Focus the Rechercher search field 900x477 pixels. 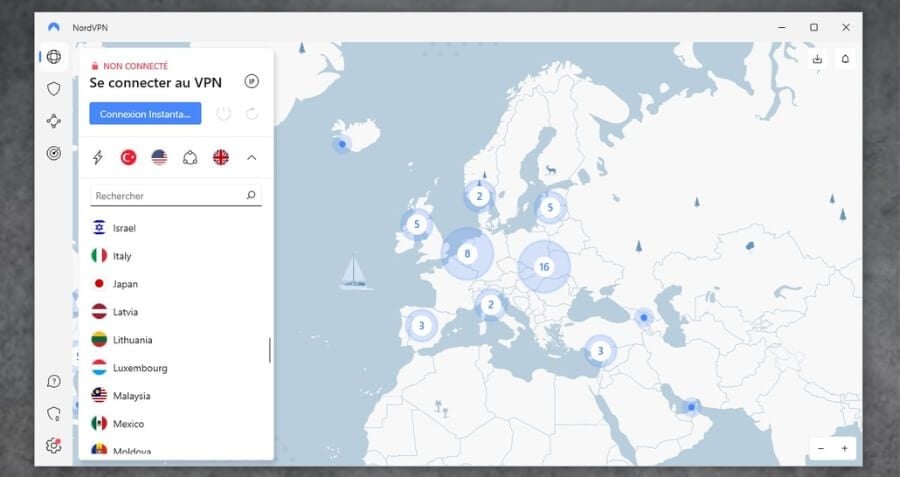(x=176, y=196)
